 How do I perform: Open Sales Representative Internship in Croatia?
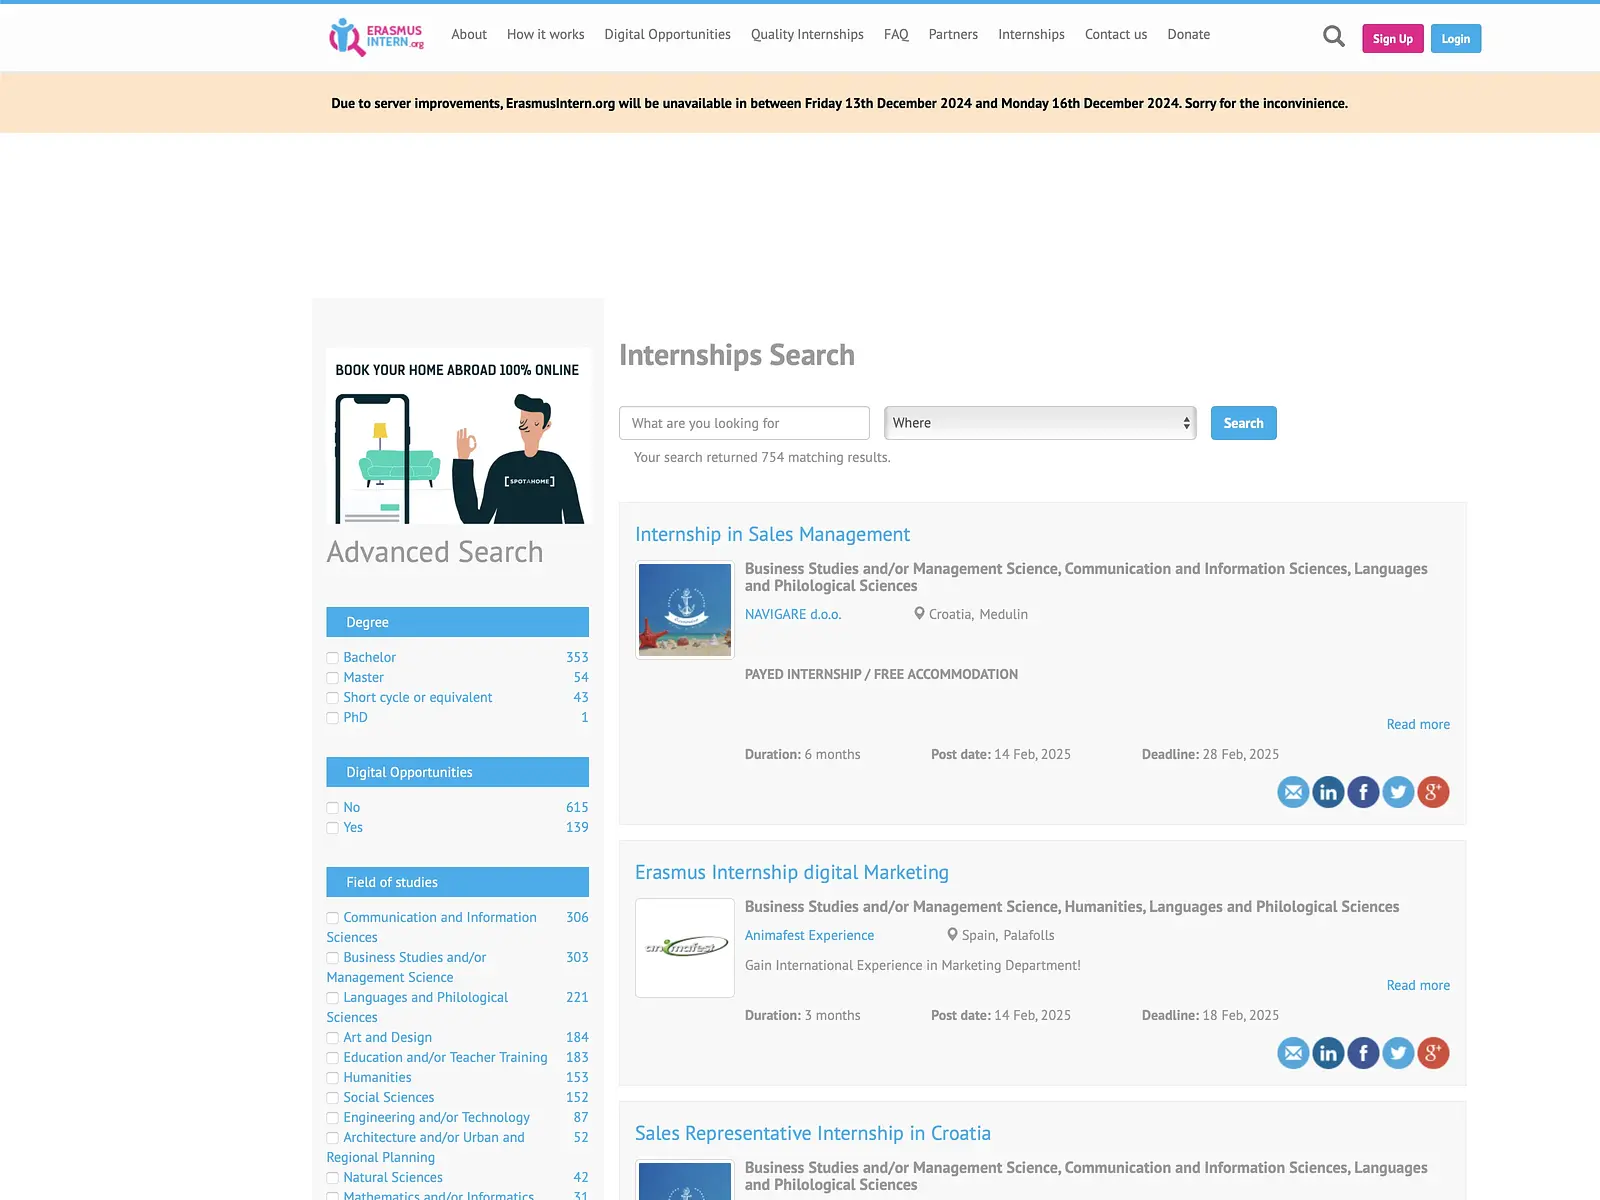click(x=813, y=1133)
